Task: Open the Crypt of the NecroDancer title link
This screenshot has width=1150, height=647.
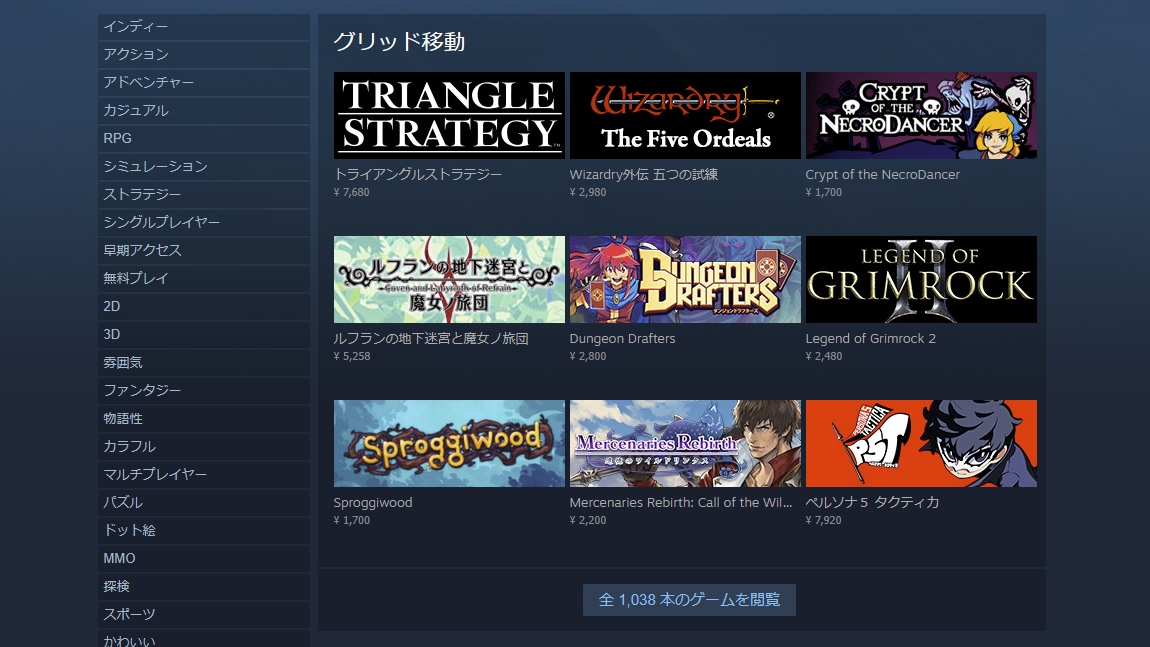Action: (882, 175)
